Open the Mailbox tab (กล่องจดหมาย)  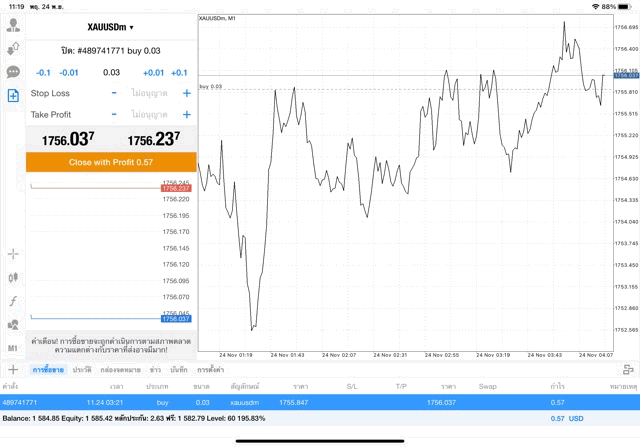120,370
